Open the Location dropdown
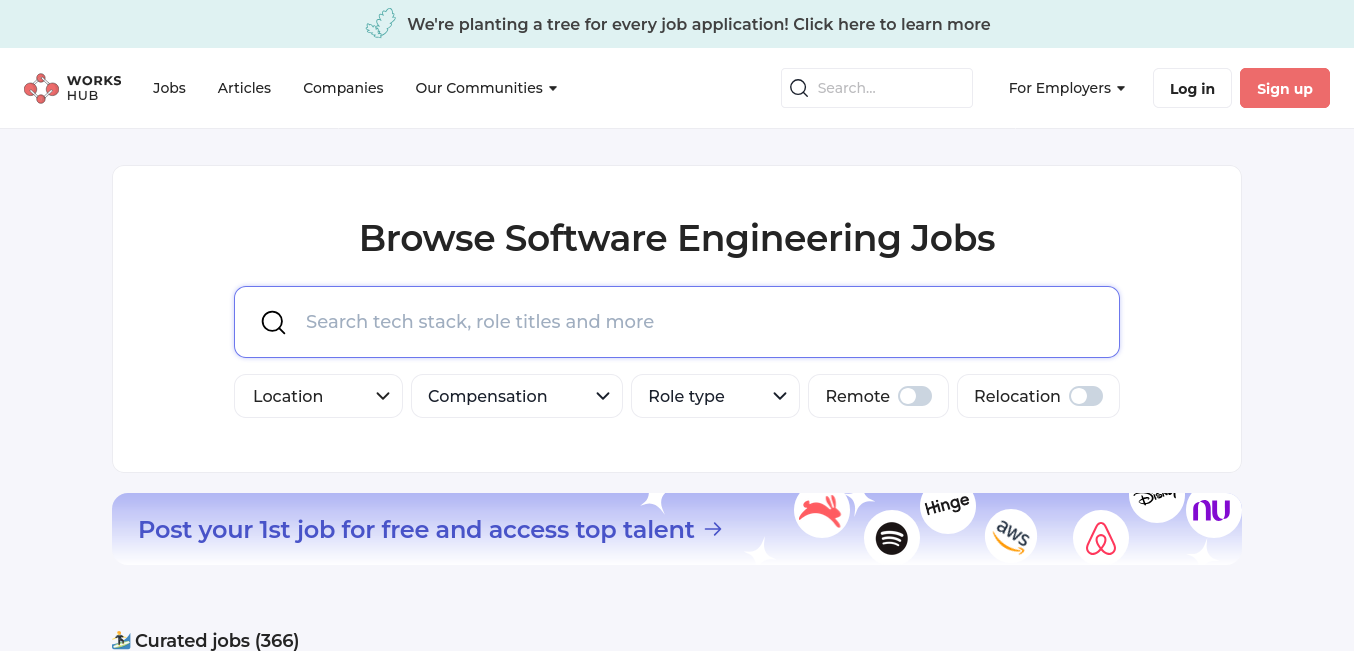Viewport: 1366px width, 651px height. point(318,396)
